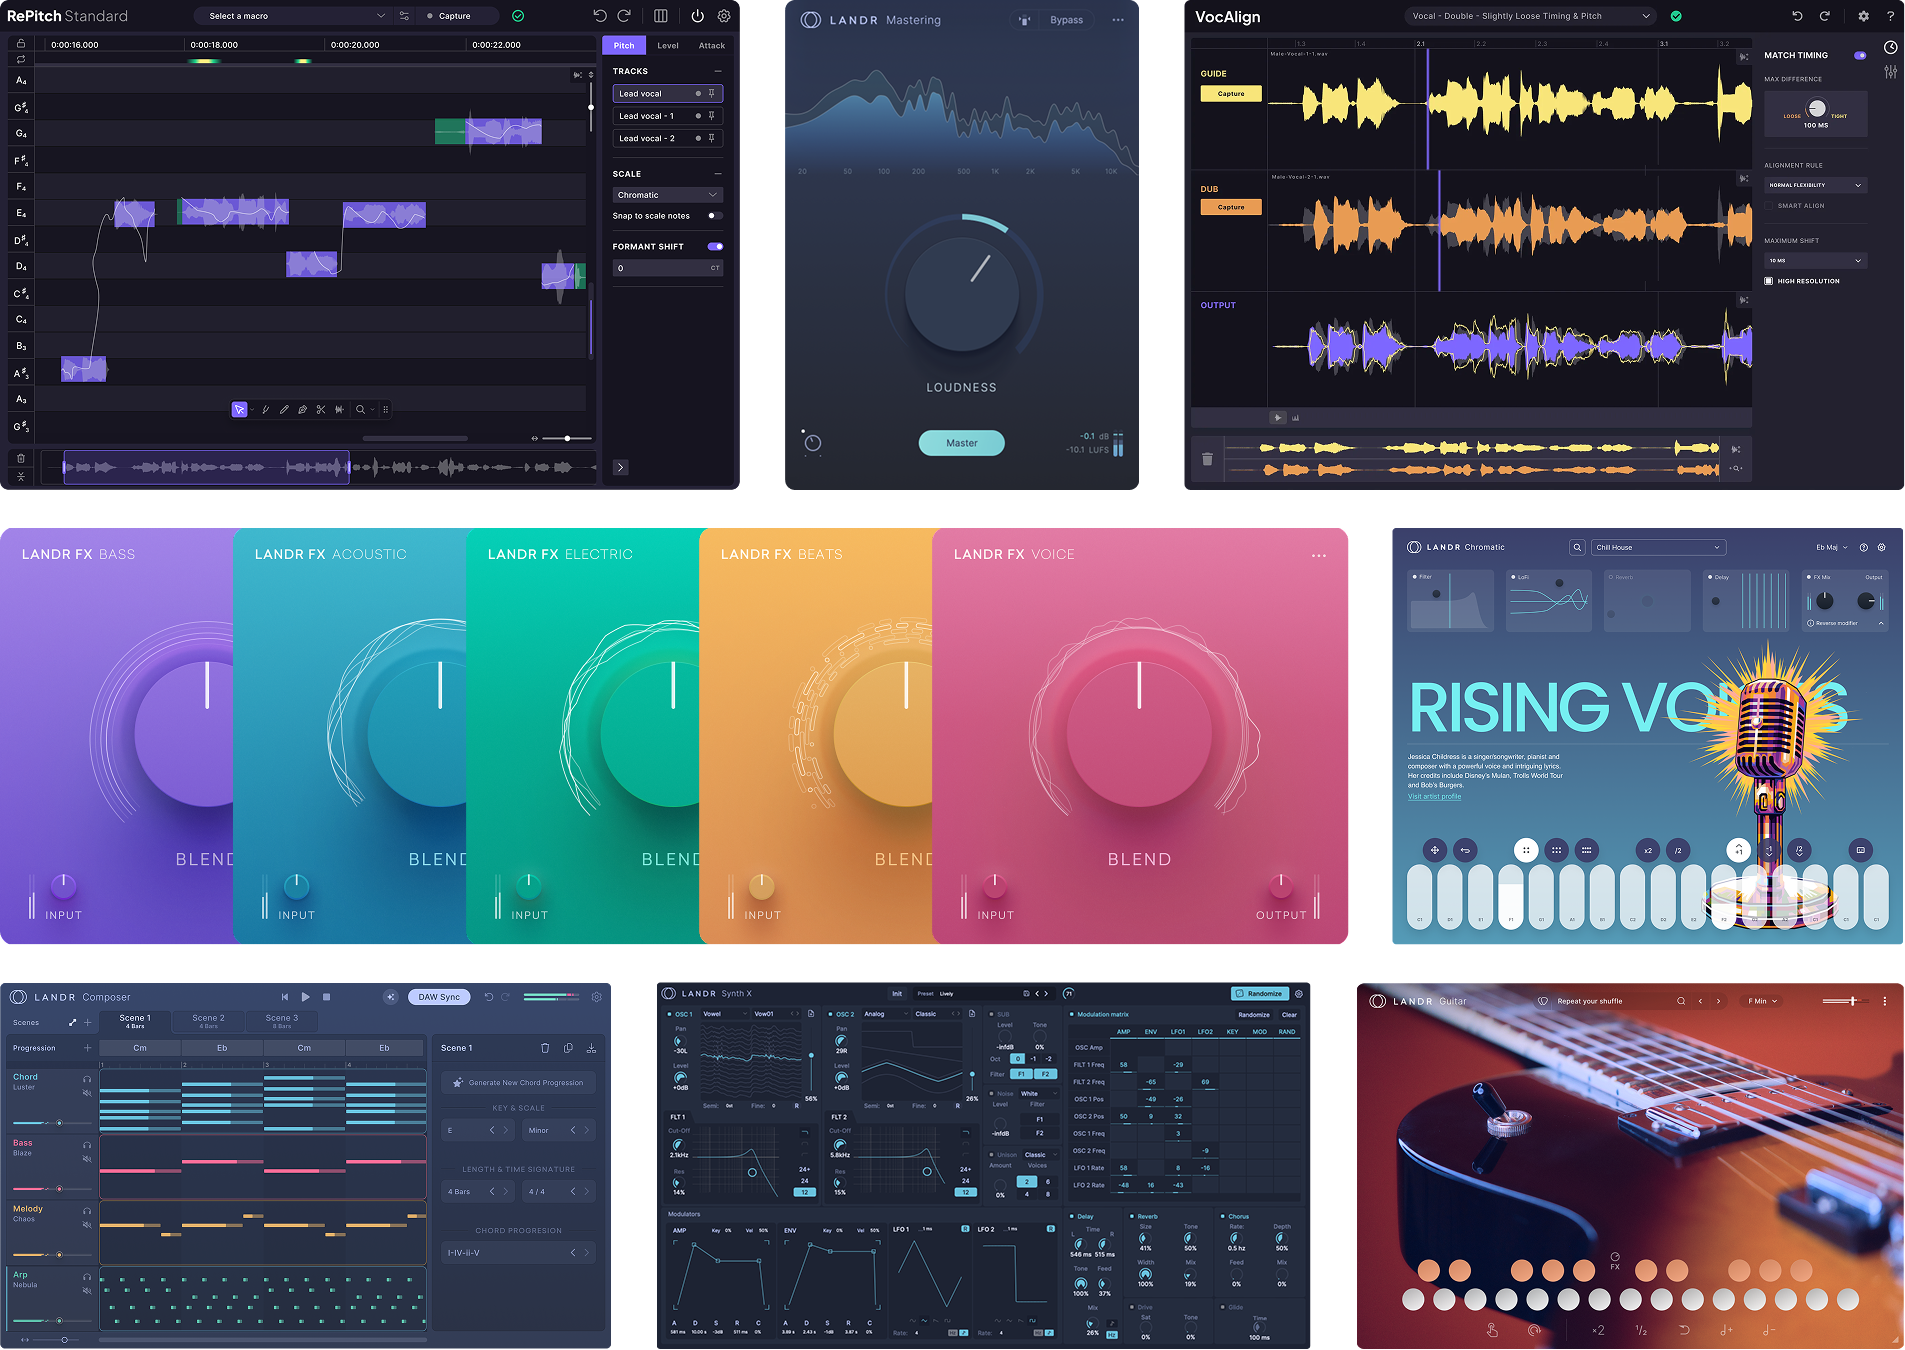Click LANDR Mastering timer icon
This screenshot has width=1905, height=1350.
(x=812, y=442)
